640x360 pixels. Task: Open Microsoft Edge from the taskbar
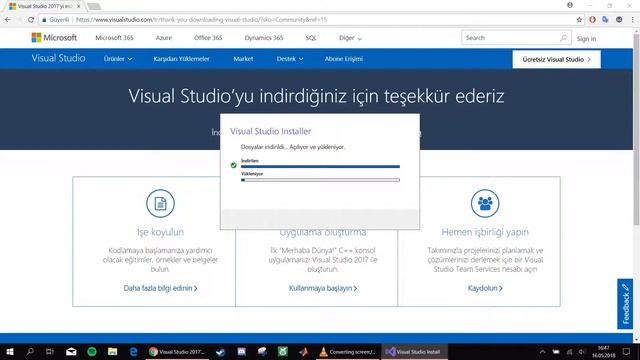click(133, 351)
